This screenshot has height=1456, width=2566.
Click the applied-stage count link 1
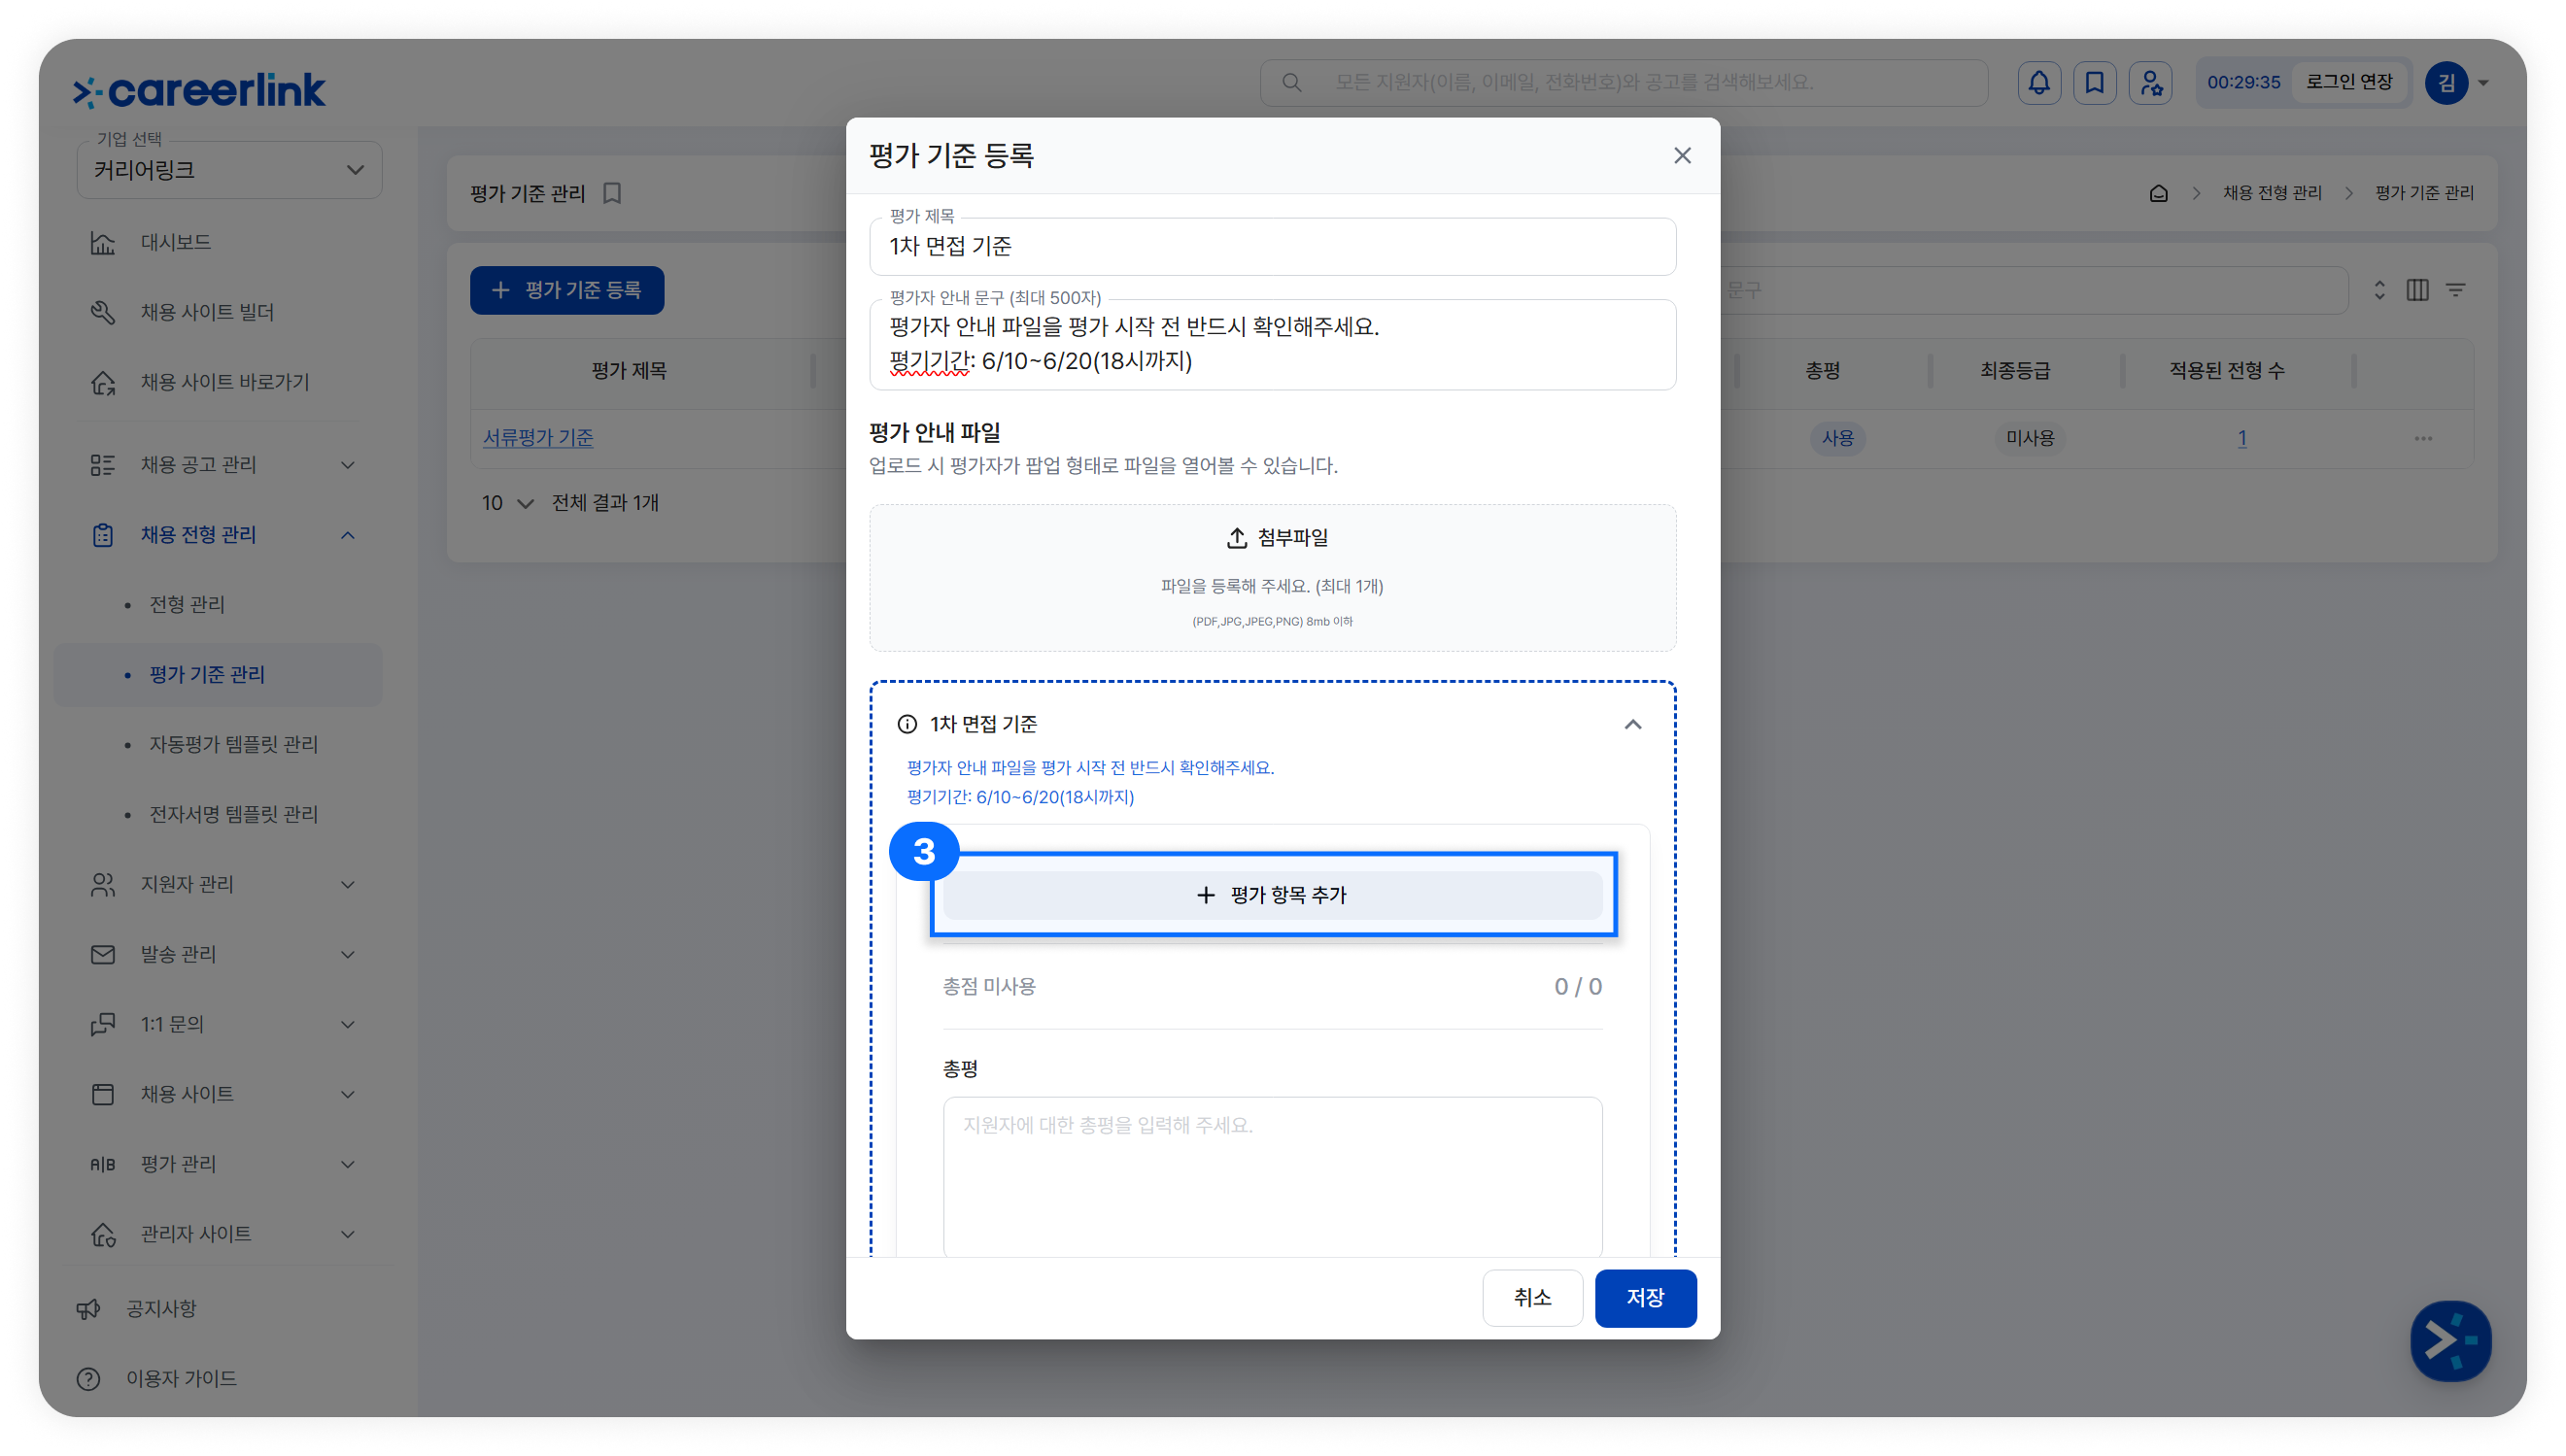coord(2242,438)
